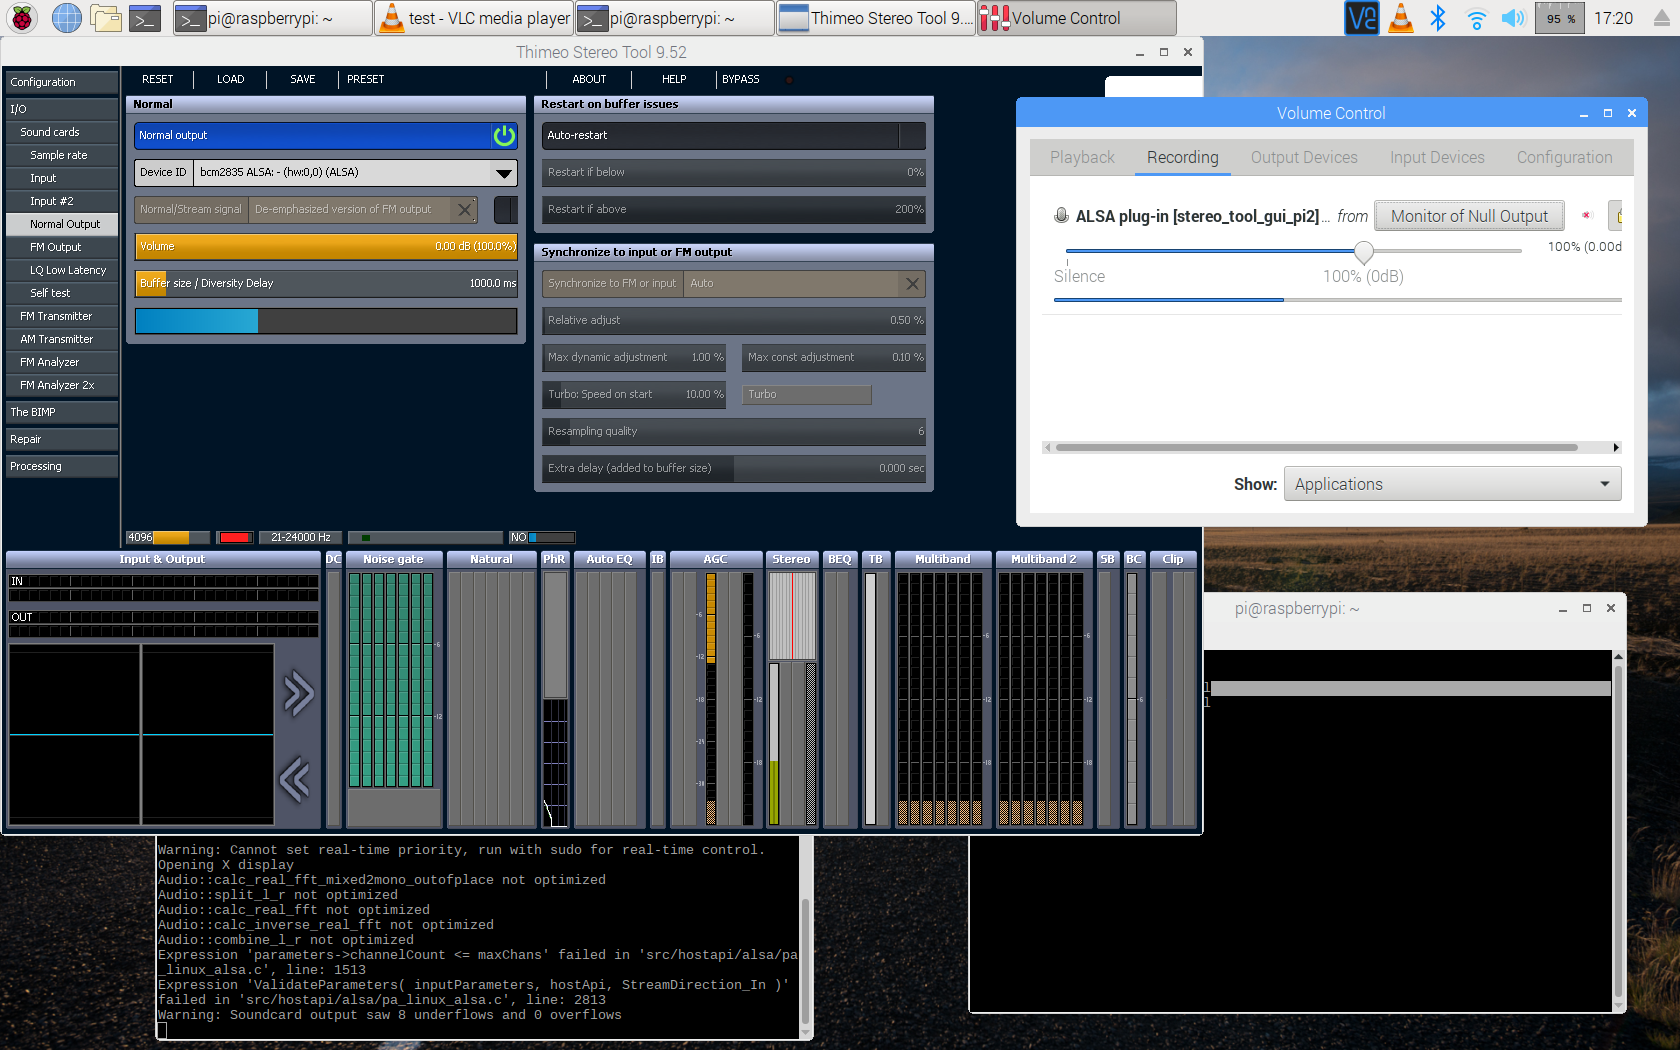Adjust the orange Volume slider
The width and height of the screenshot is (1680, 1050).
[326, 246]
